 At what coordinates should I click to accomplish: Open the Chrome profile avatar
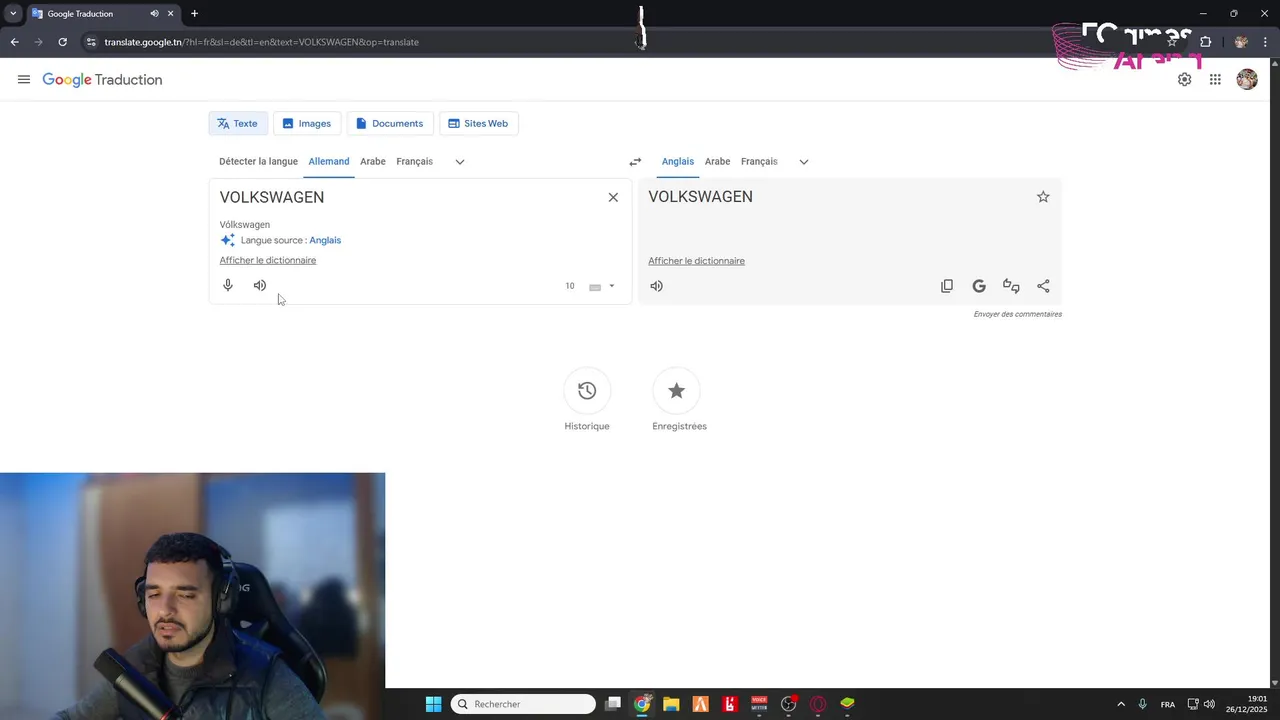pos(1241,42)
